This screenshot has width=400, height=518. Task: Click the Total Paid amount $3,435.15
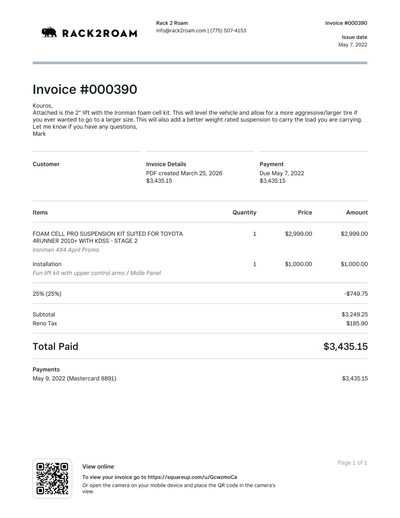tap(346, 346)
